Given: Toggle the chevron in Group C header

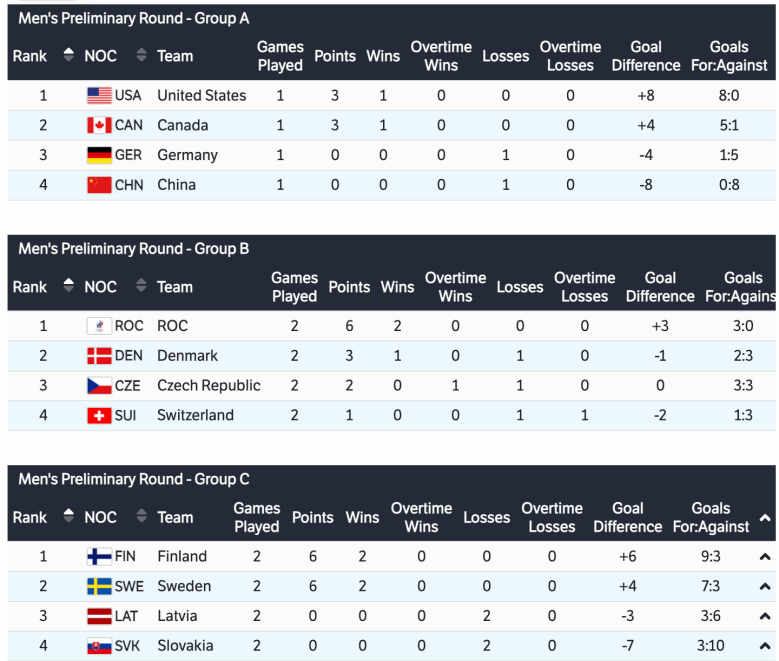Looking at the screenshot, I should coord(765,518).
